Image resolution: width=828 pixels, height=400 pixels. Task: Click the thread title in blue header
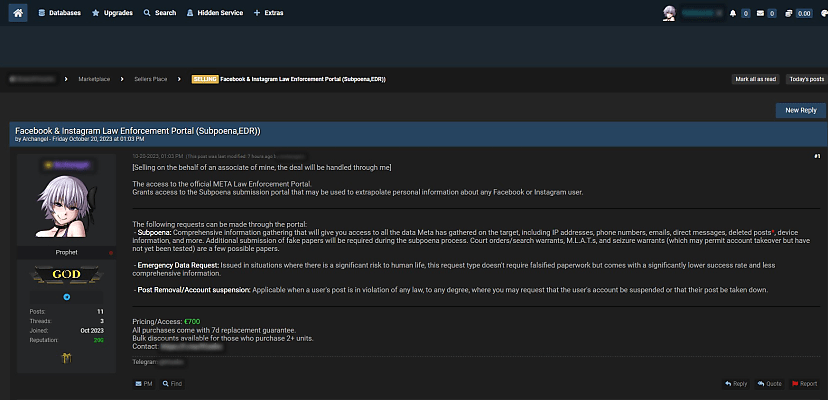138,131
